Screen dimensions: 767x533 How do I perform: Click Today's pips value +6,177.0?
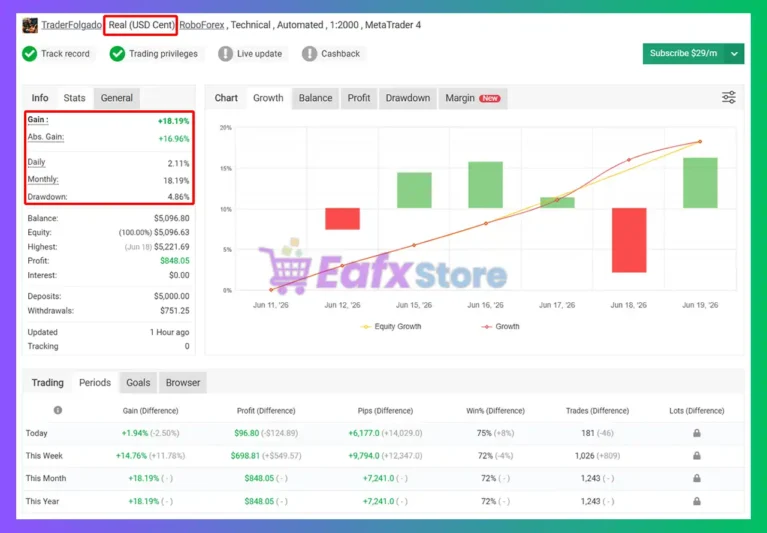363,433
